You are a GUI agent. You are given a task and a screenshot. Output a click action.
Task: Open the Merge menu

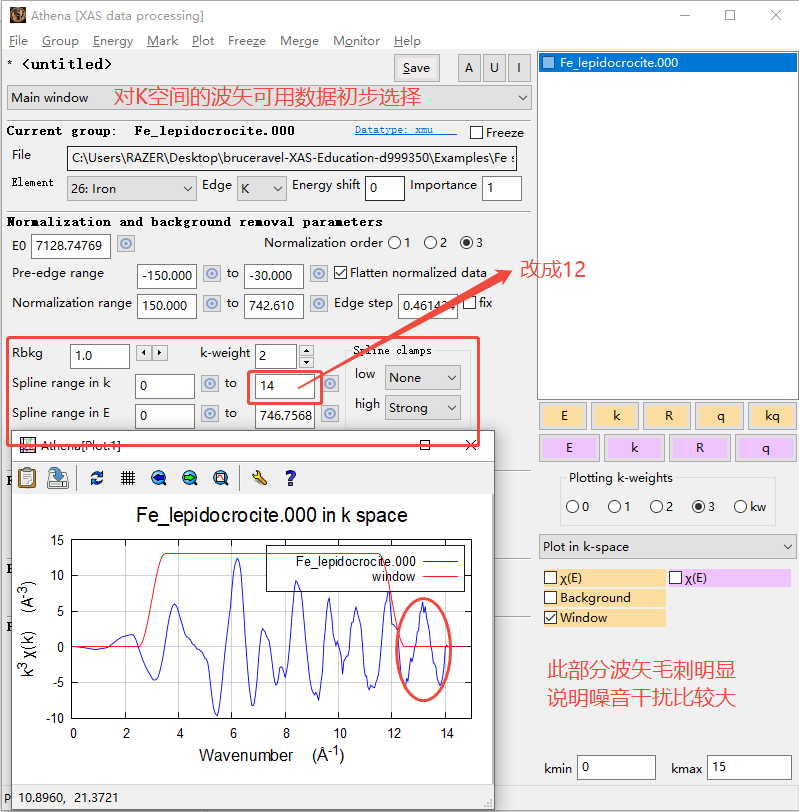299,41
